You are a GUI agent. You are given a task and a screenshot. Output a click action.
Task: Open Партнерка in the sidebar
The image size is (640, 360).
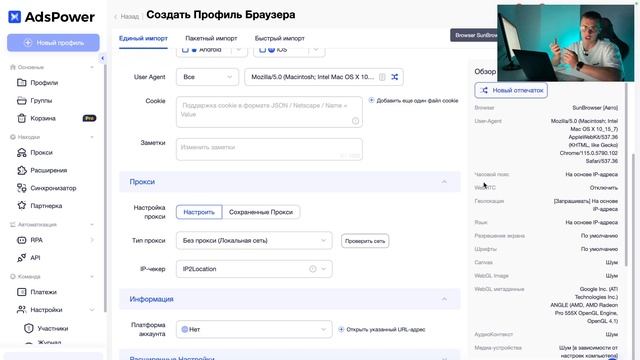(46, 206)
